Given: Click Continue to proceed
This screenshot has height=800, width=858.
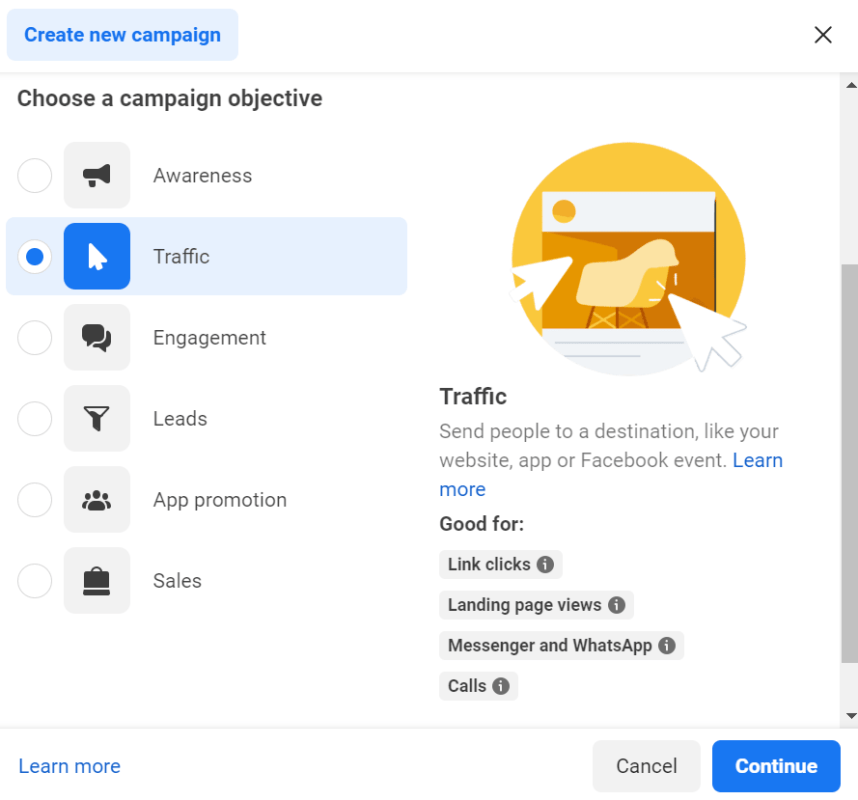Looking at the screenshot, I should click(776, 766).
